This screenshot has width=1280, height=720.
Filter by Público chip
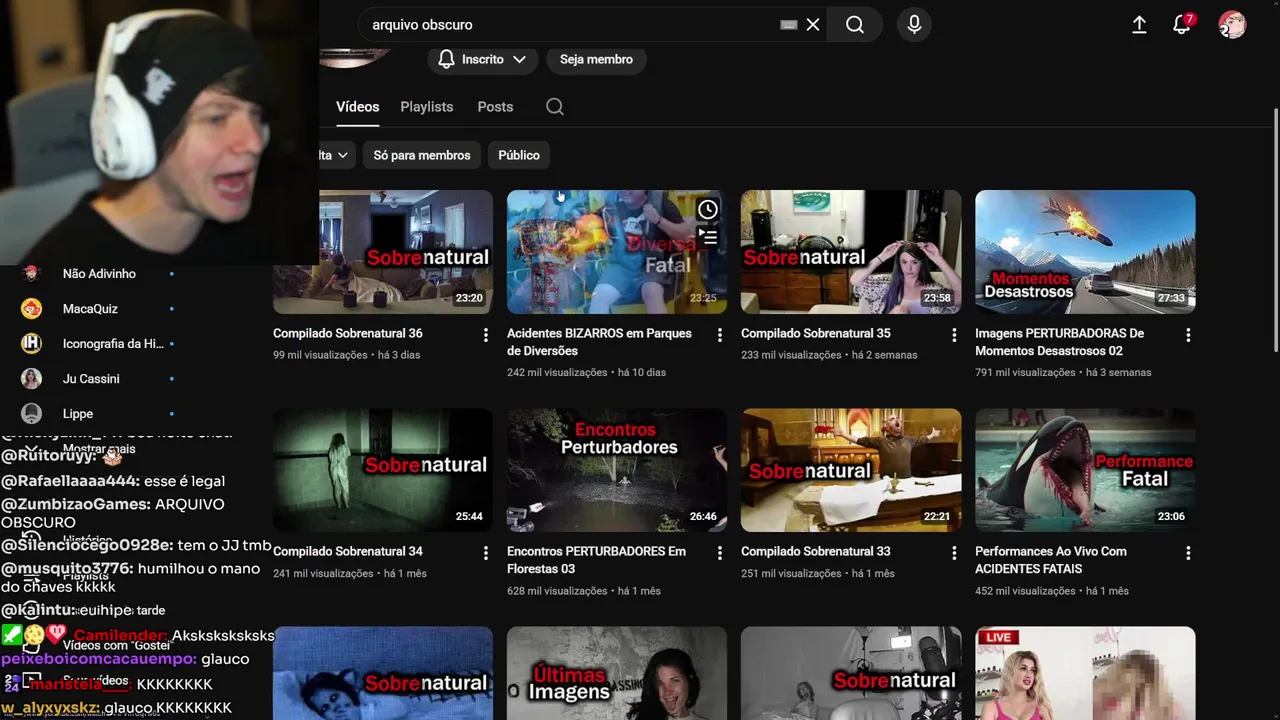(519, 155)
